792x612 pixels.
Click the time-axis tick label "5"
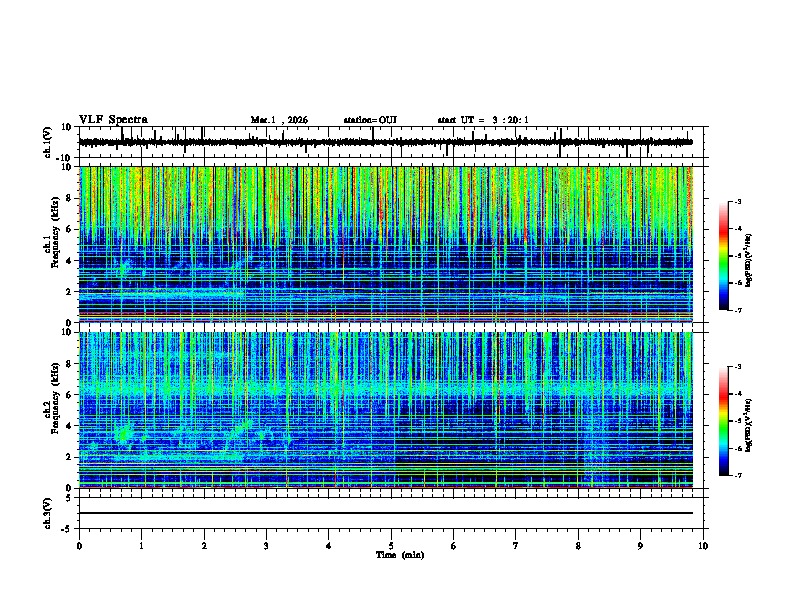391,546
